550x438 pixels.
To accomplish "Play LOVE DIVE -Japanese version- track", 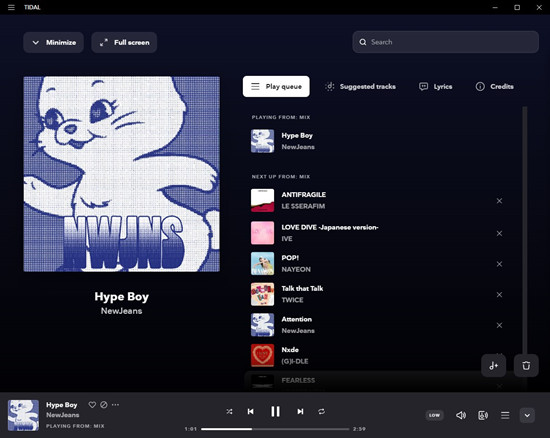I will pos(330,227).
